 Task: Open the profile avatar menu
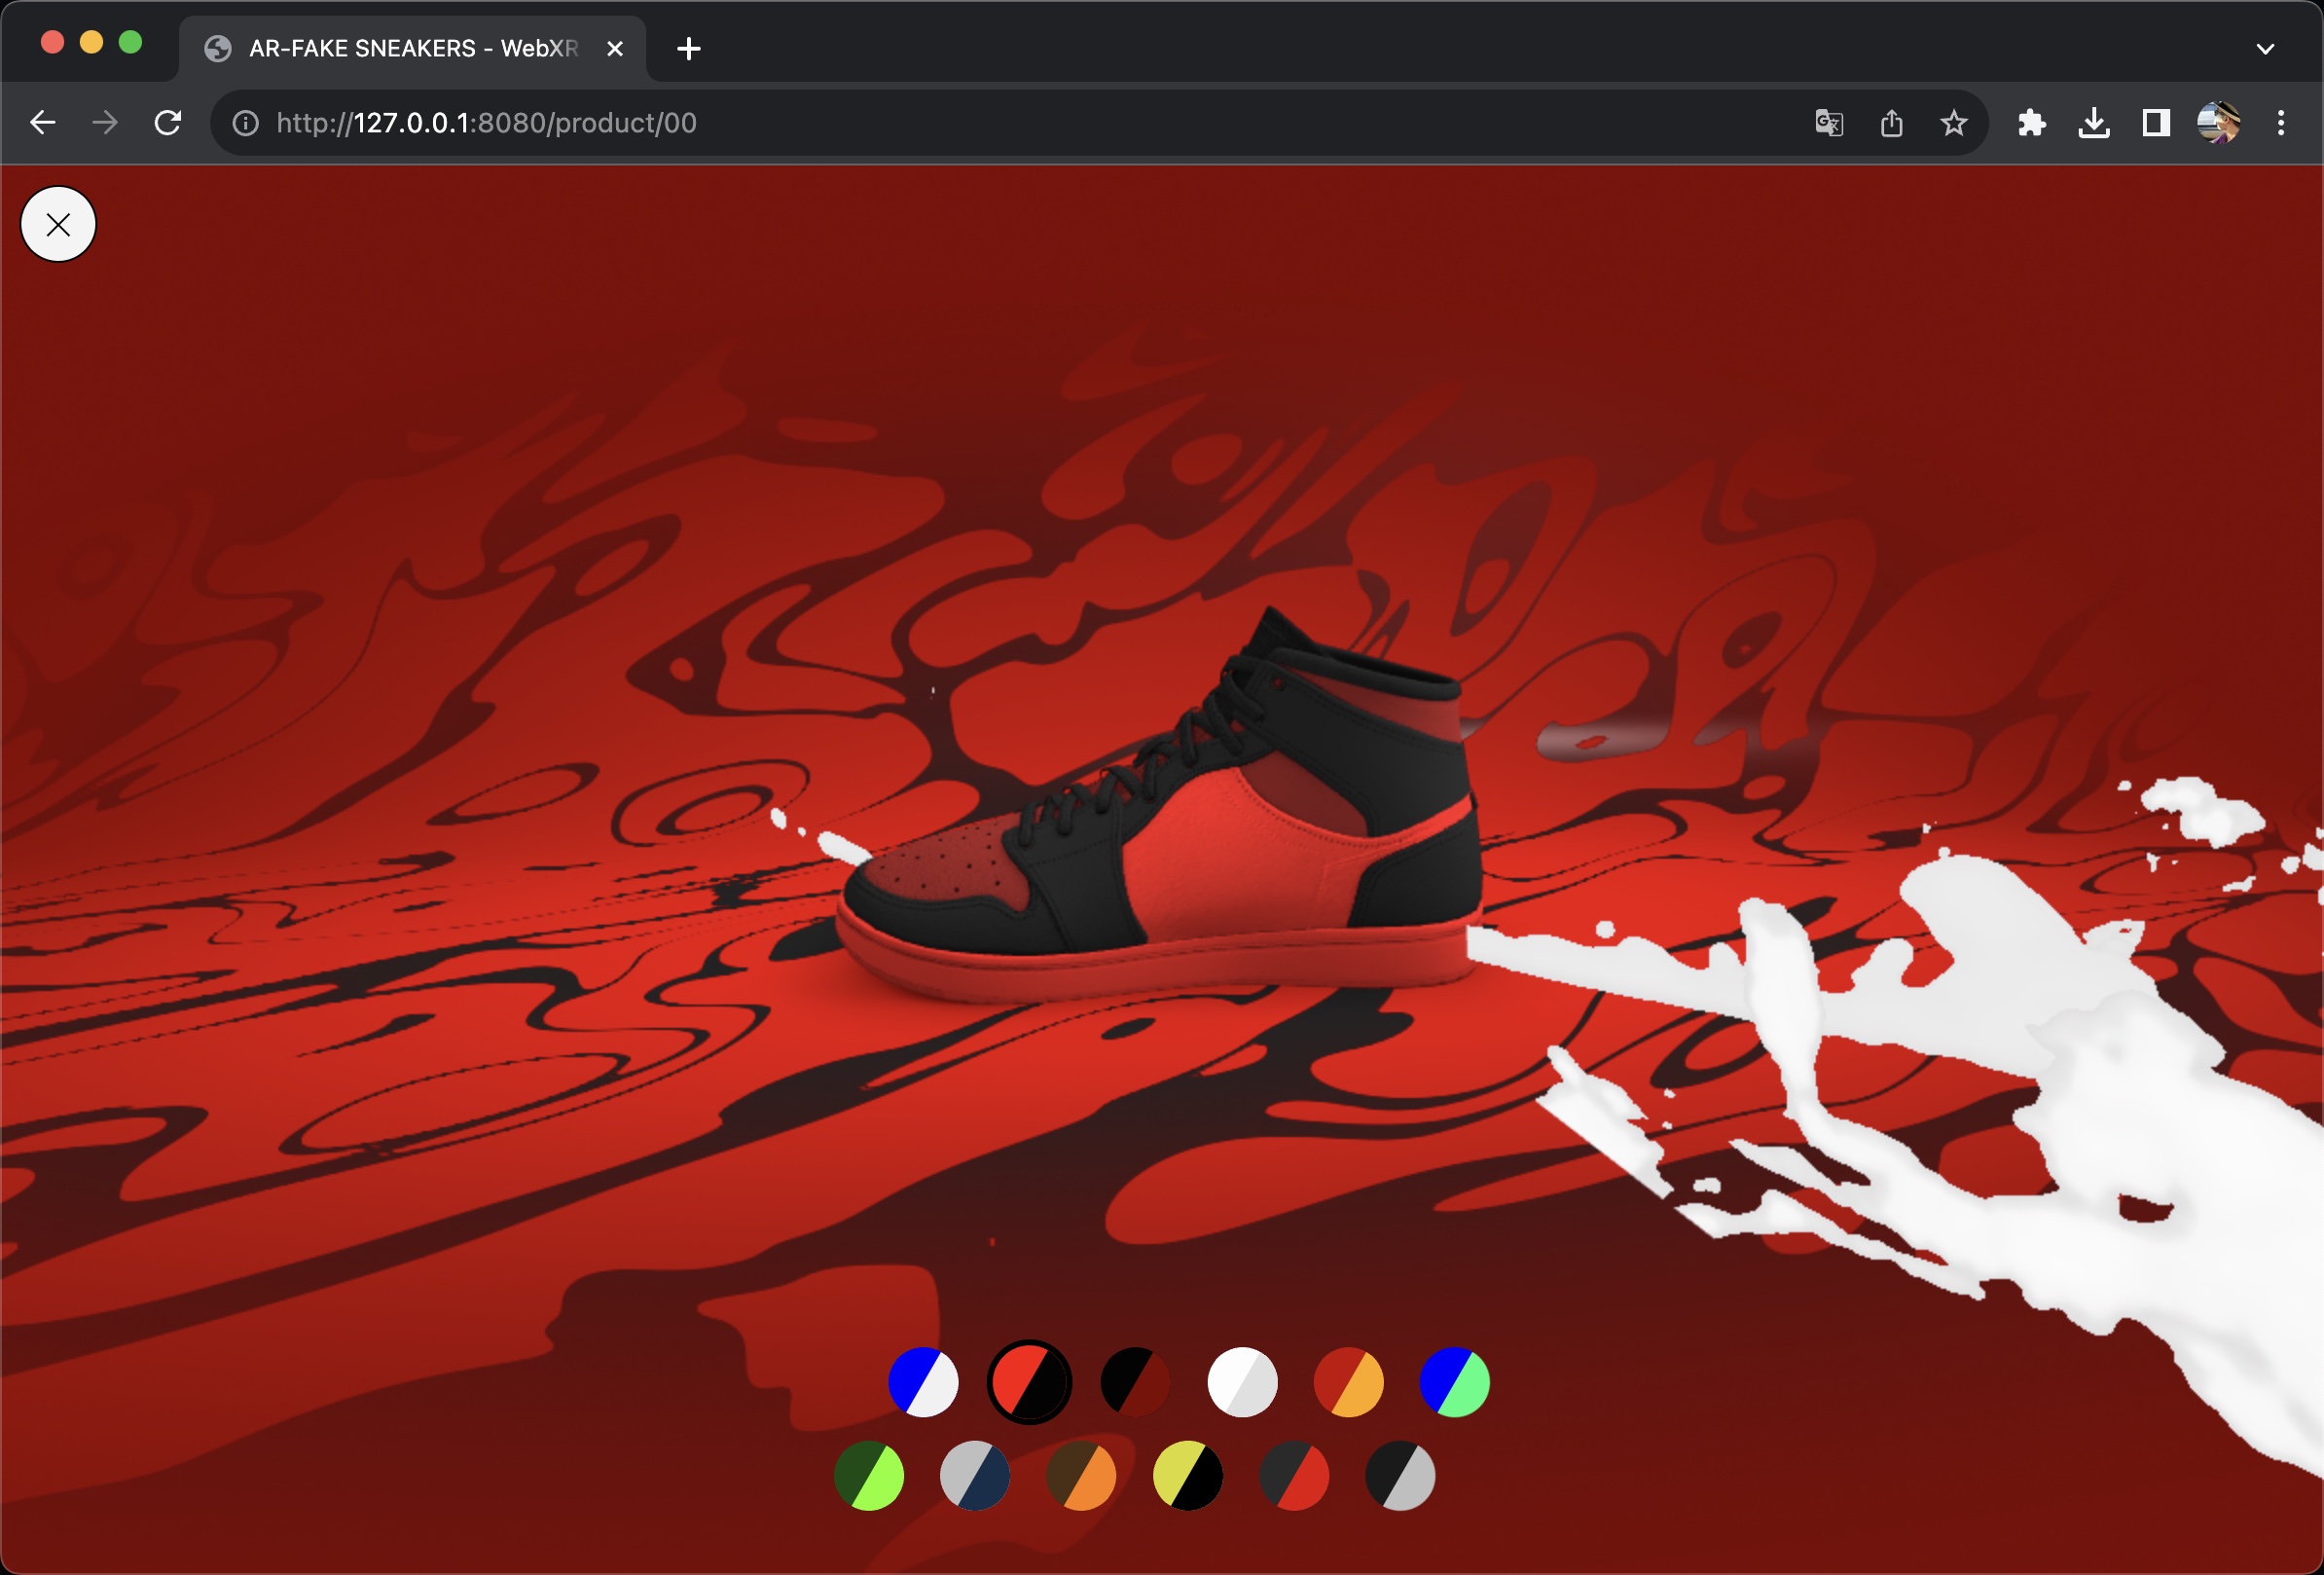tap(2217, 123)
